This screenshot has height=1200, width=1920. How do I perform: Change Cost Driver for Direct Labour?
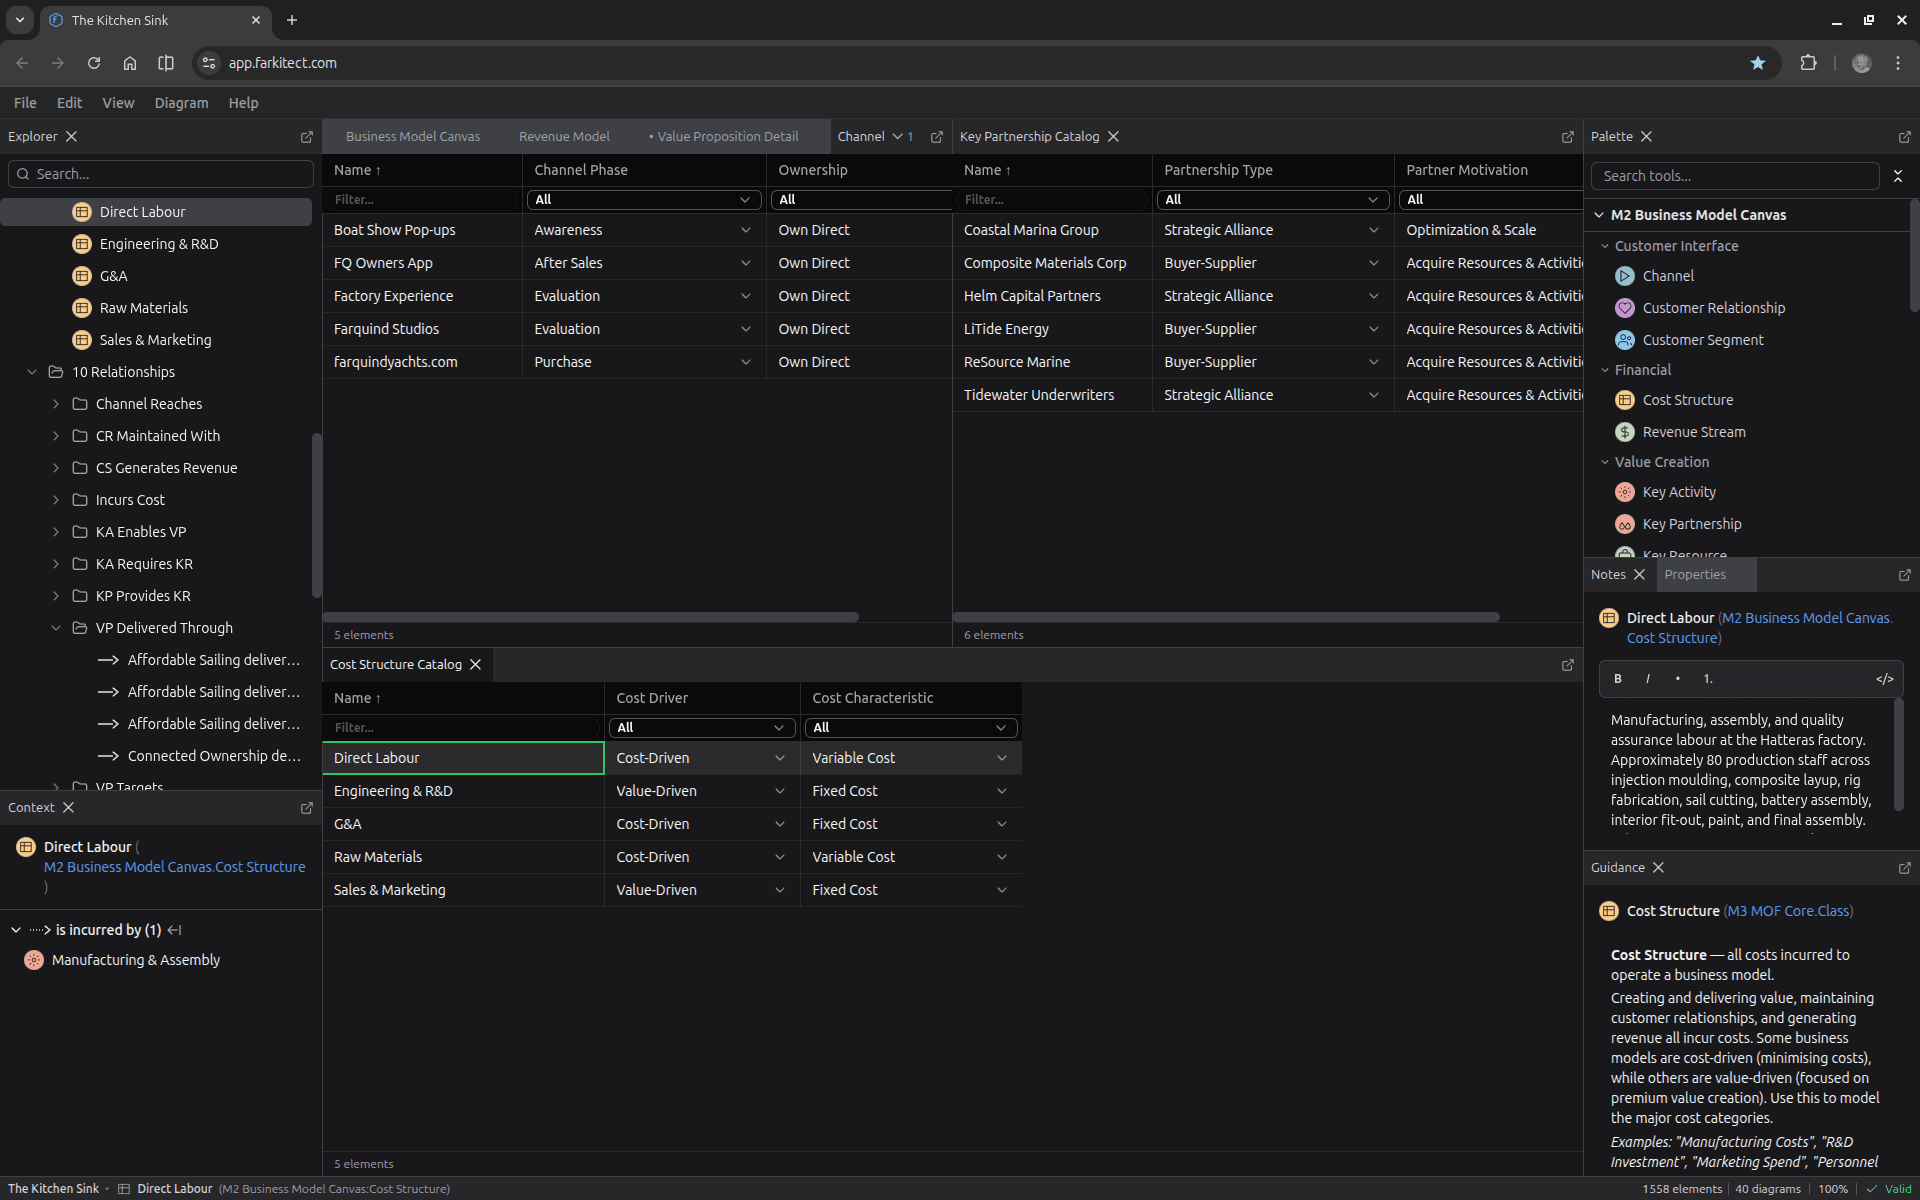click(x=780, y=758)
